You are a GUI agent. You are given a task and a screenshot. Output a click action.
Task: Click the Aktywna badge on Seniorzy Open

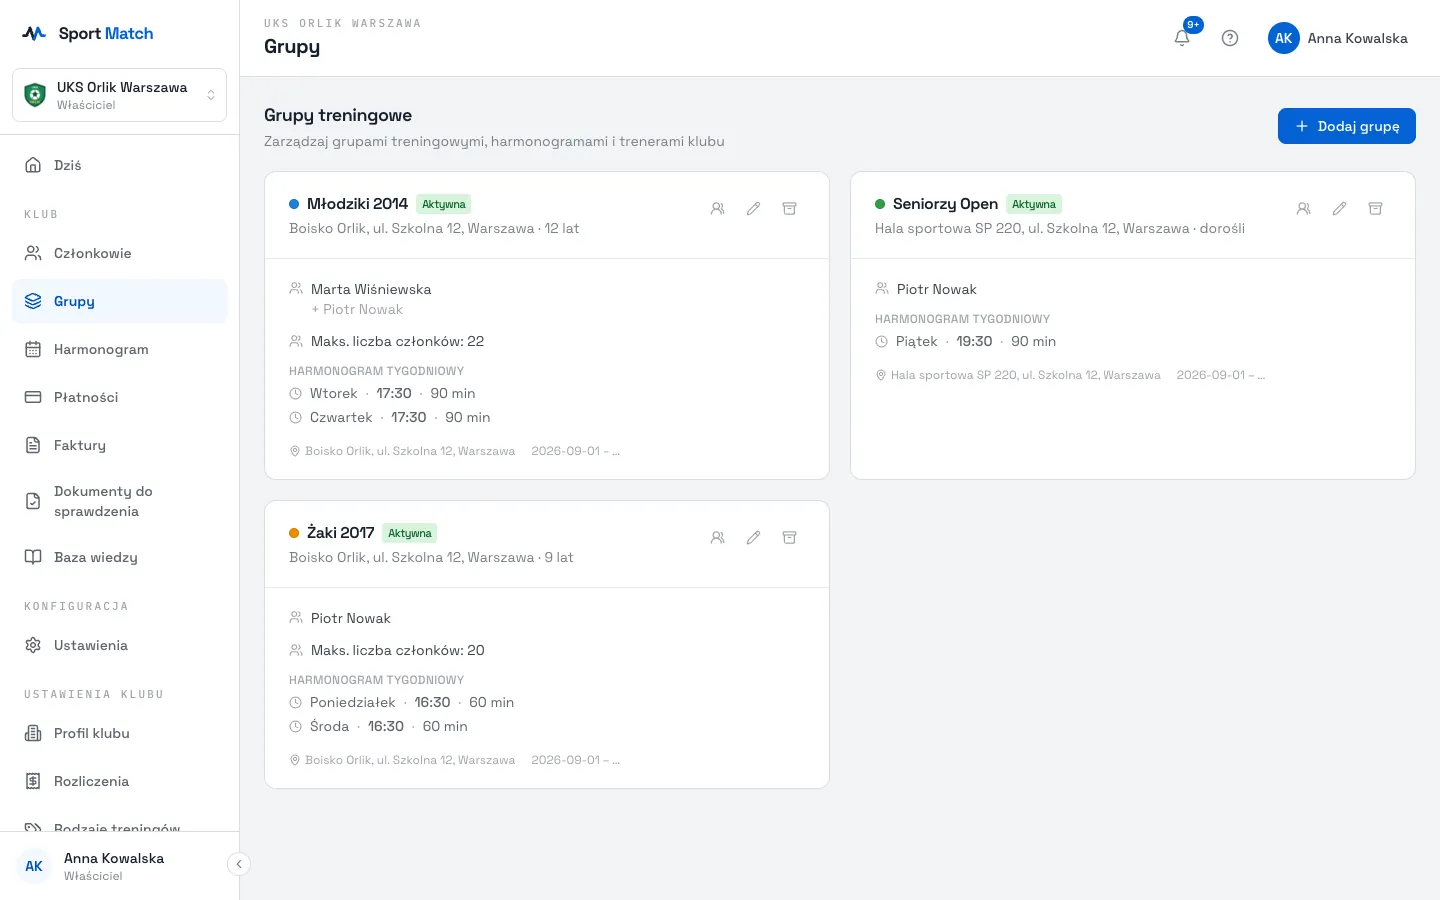pos(1034,204)
